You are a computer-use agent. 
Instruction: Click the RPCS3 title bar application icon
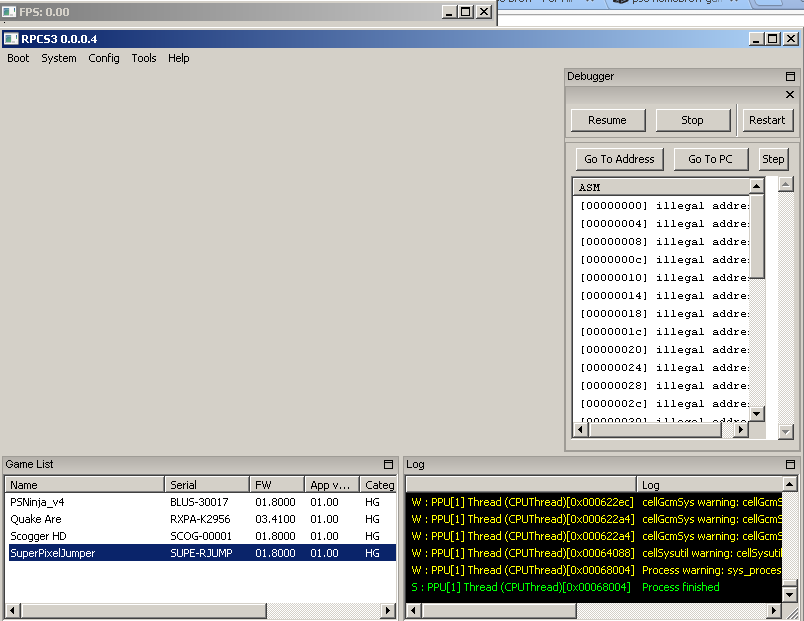tap(10, 39)
